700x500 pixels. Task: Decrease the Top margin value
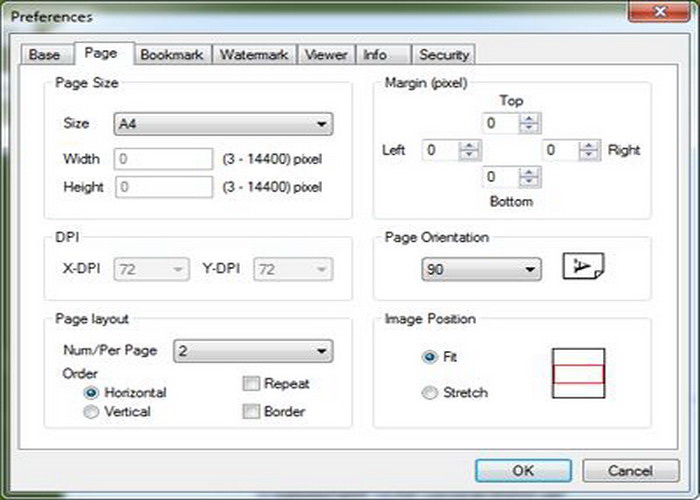[529, 128]
